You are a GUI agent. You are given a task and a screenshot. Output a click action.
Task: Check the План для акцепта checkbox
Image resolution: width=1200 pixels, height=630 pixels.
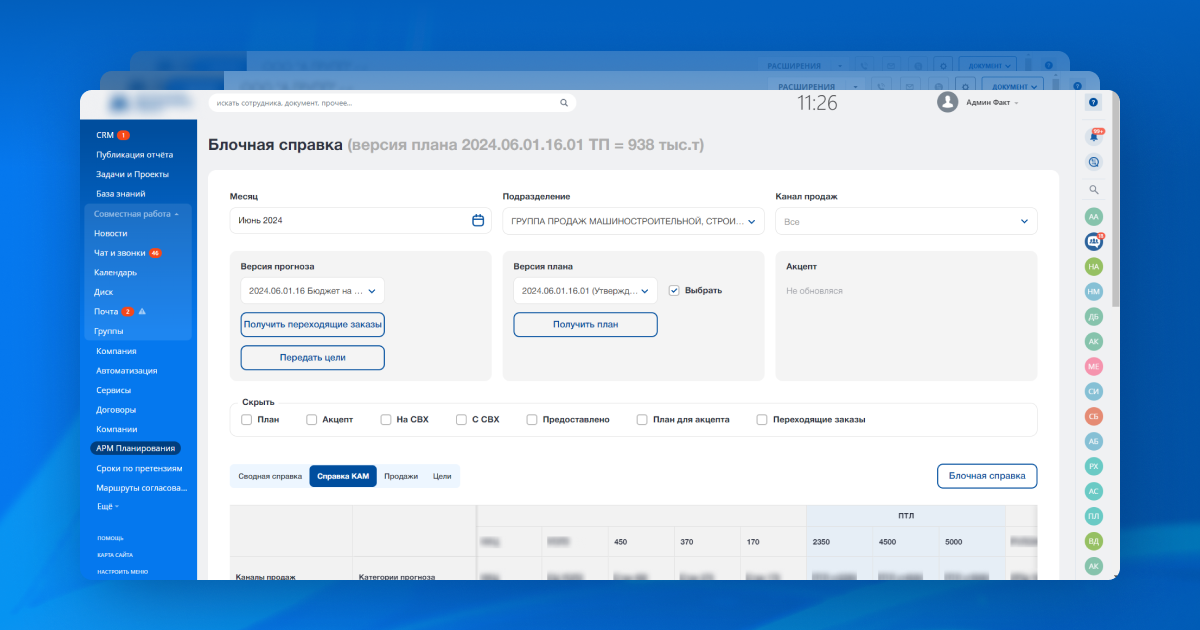pyautogui.click(x=642, y=420)
